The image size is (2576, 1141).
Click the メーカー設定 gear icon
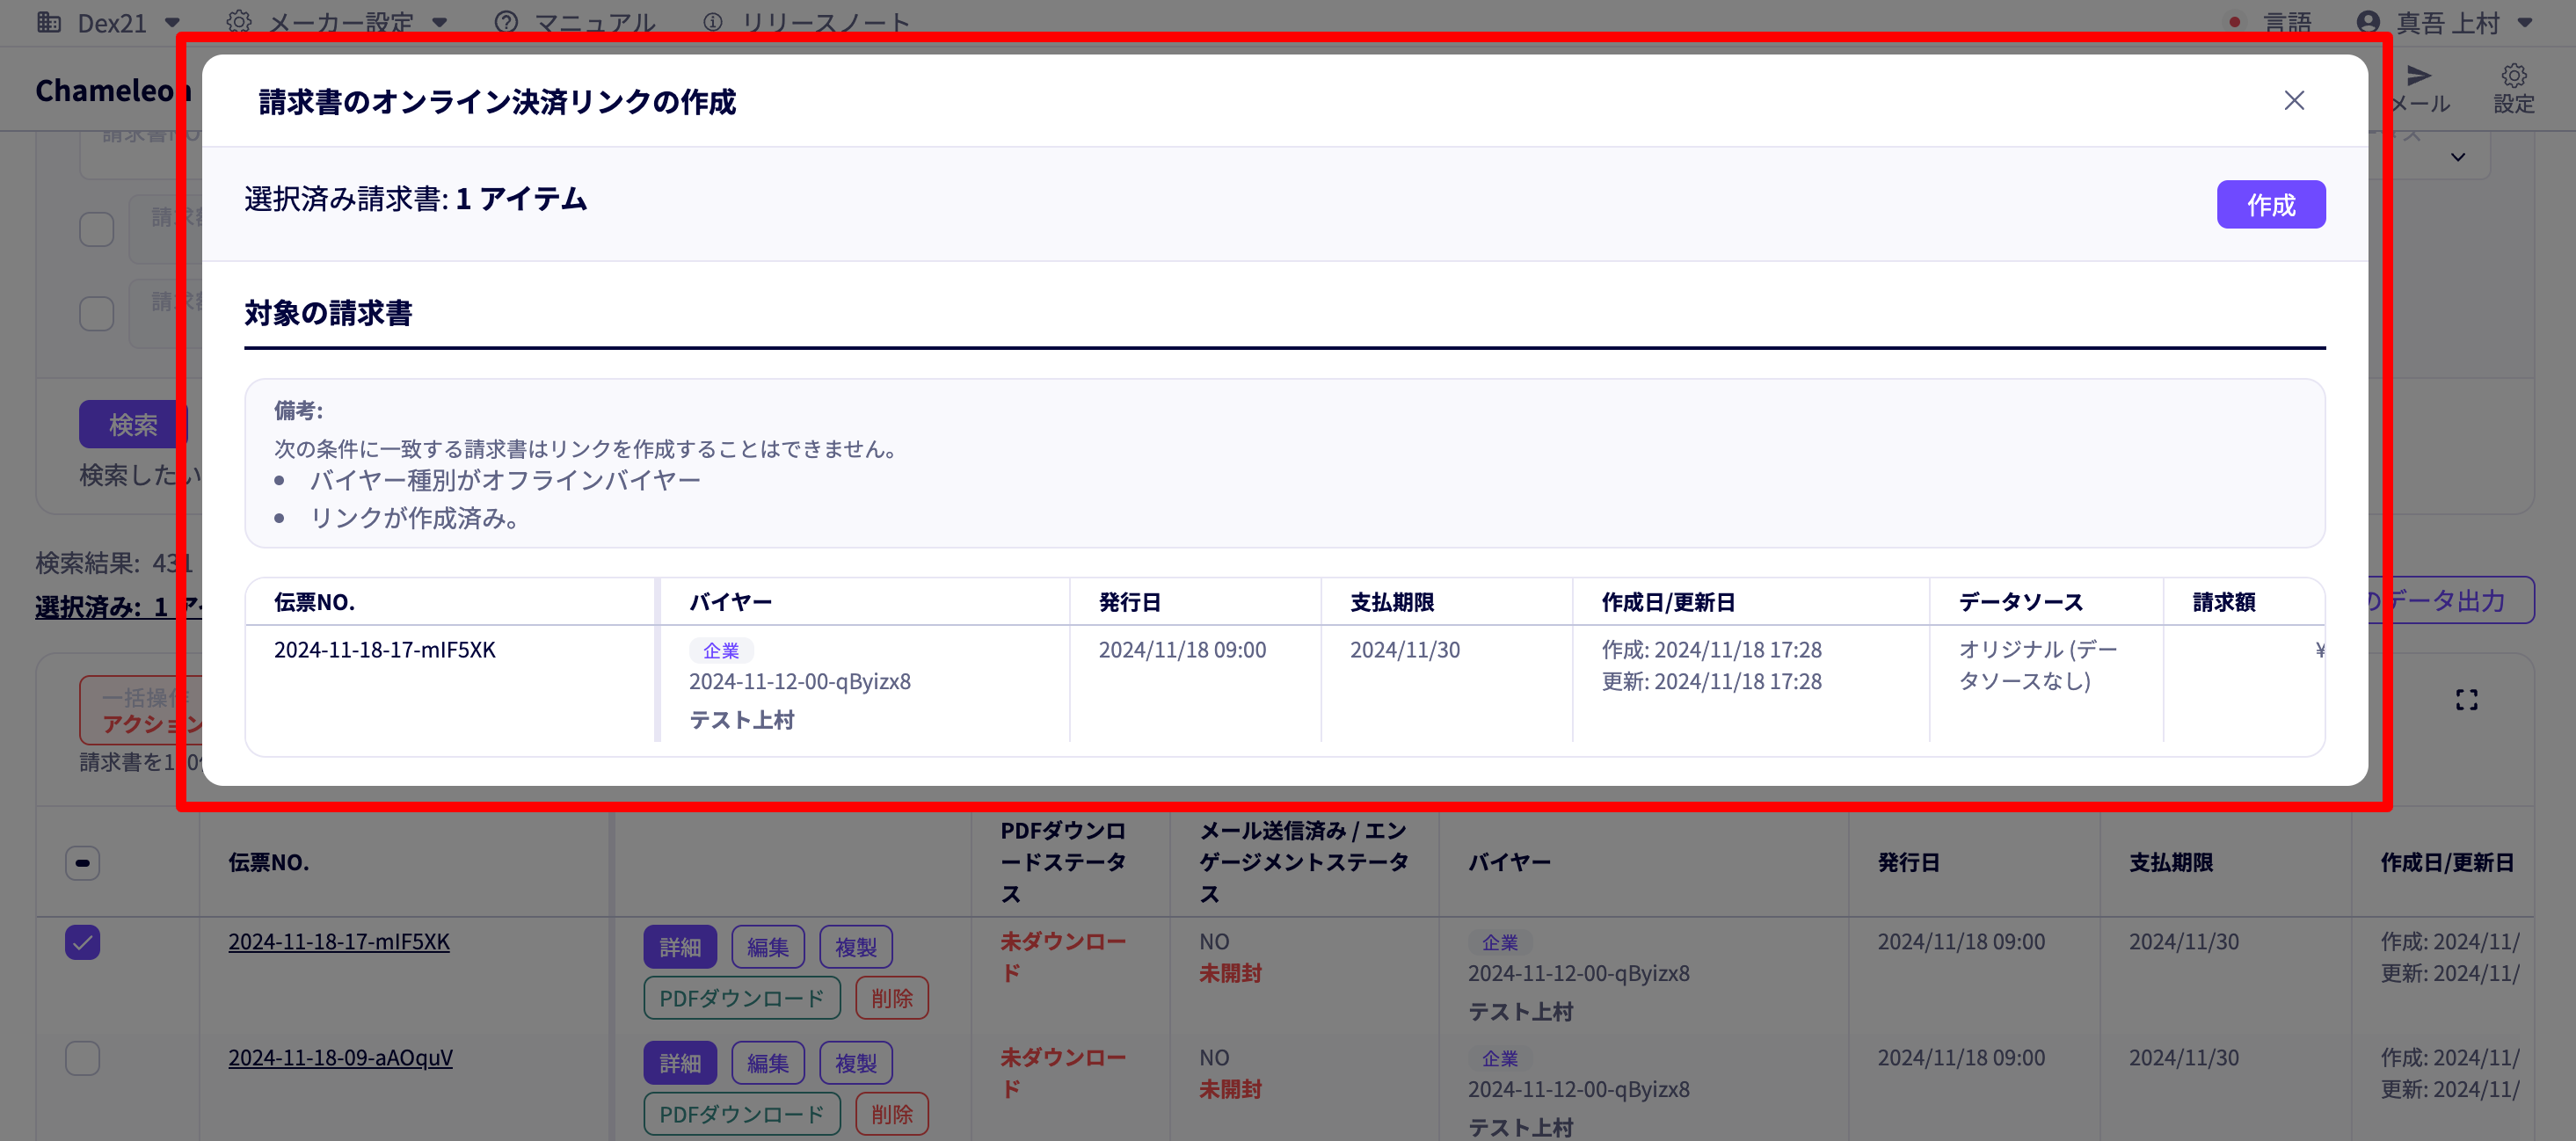(239, 22)
